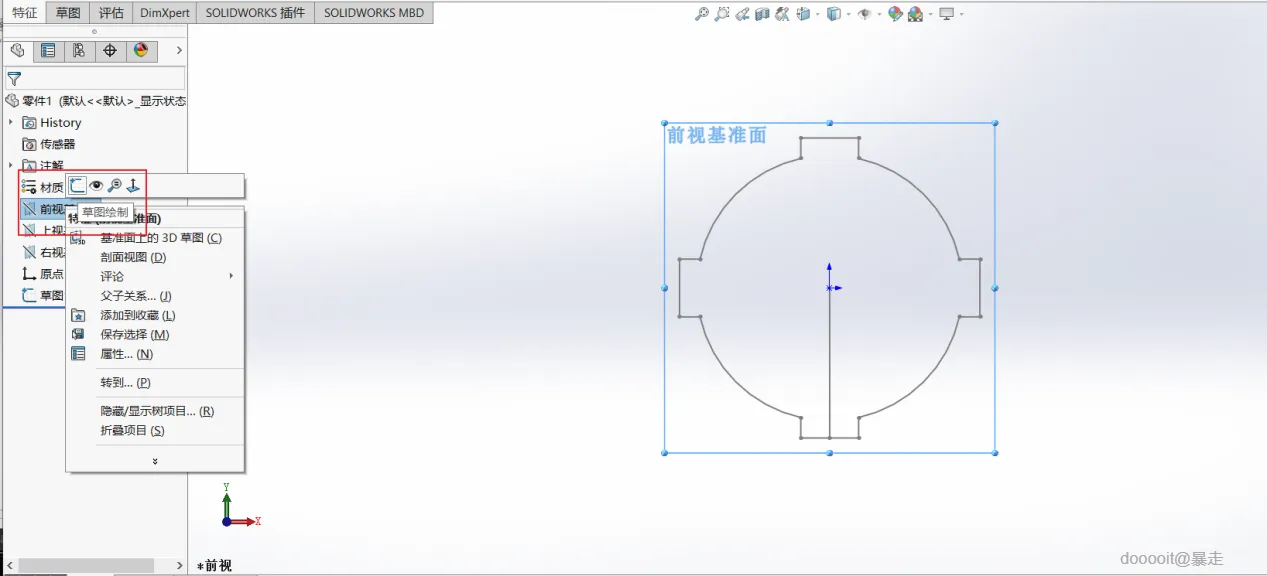Expand the History folder in feature tree
This screenshot has height=576, width=1267.
(11, 123)
